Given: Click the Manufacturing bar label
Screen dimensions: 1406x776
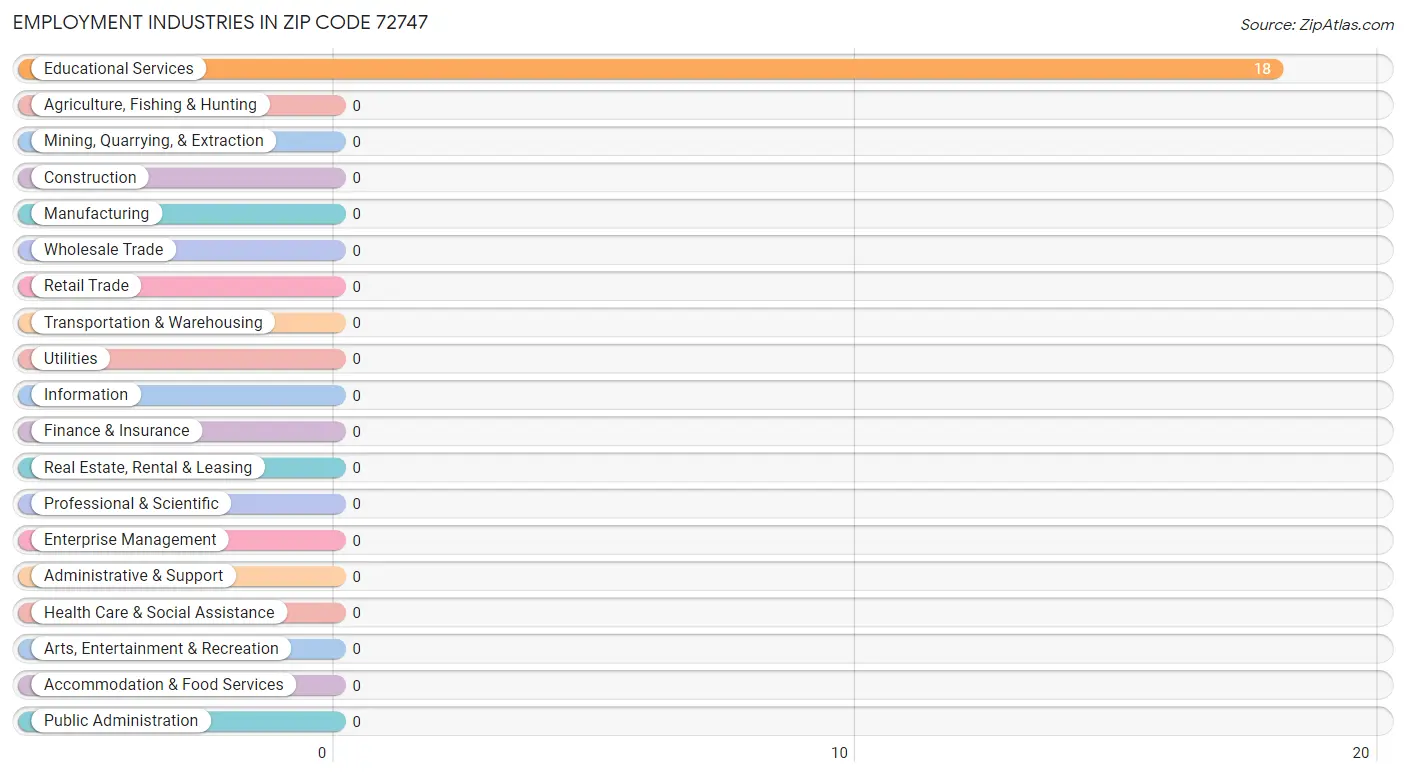Looking at the screenshot, I should [x=96, y=214].
